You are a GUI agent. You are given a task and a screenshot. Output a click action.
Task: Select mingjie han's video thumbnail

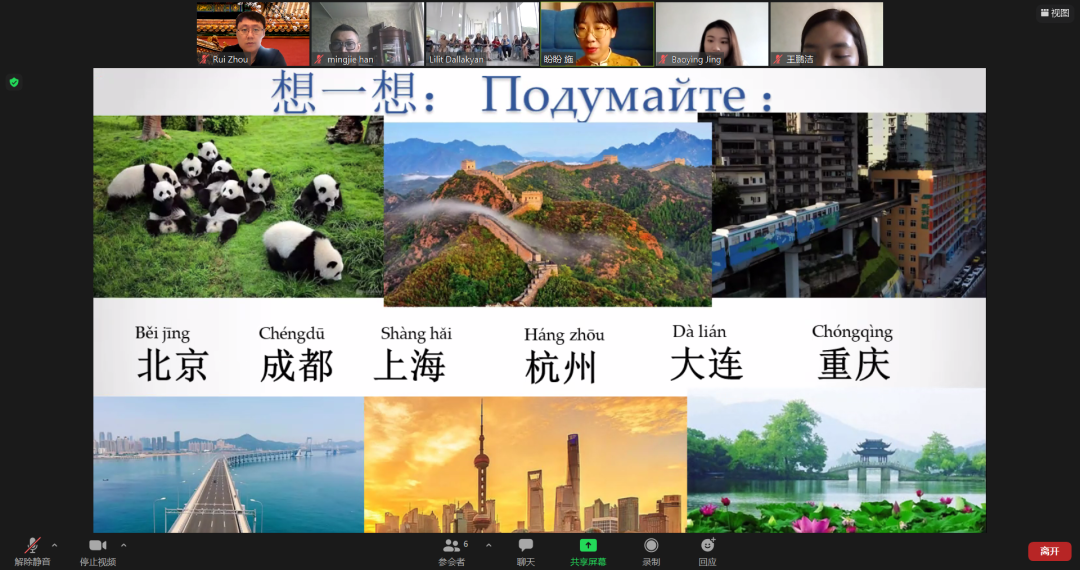pos(368,34)
